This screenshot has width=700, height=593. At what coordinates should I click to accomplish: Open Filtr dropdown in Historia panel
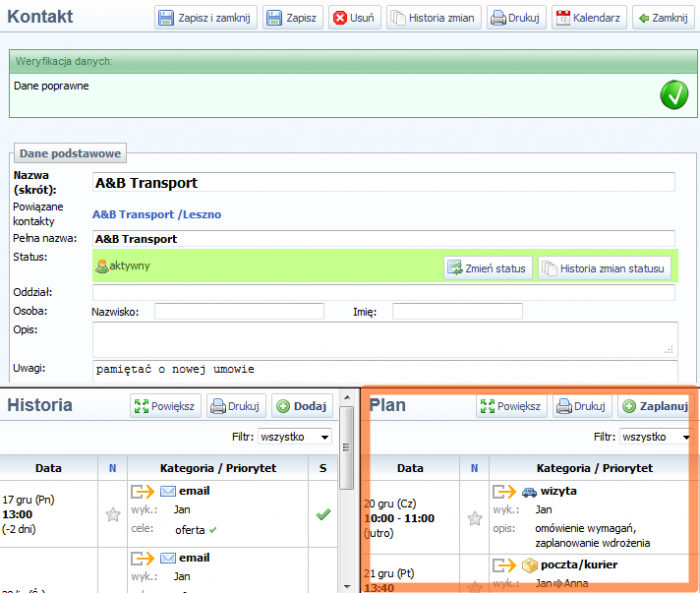click(295, 437)
